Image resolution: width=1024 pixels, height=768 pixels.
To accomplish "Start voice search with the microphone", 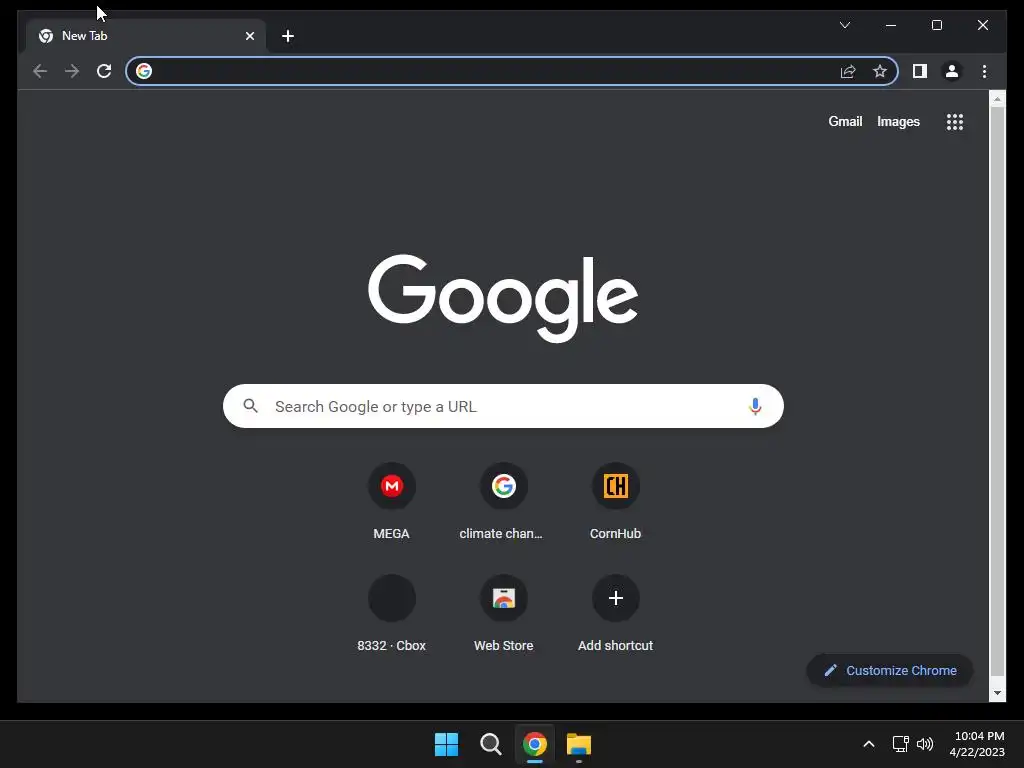I will point(755,406).
